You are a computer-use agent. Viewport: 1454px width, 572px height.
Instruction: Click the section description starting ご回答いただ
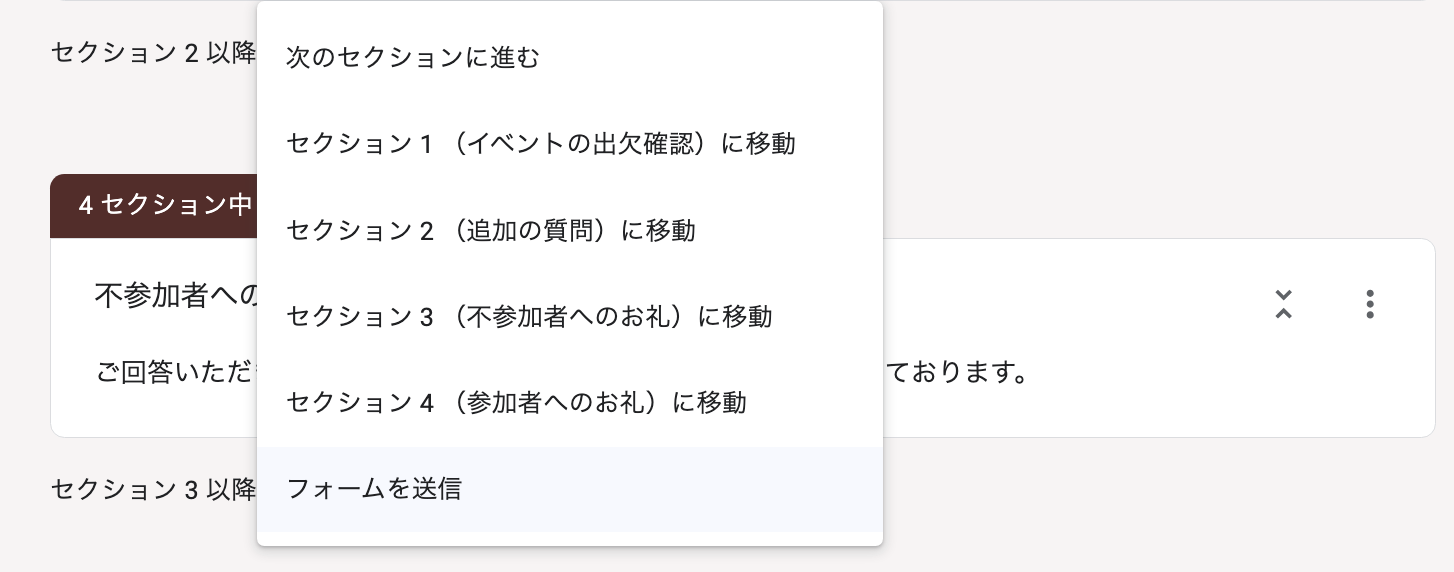[176, 373]
